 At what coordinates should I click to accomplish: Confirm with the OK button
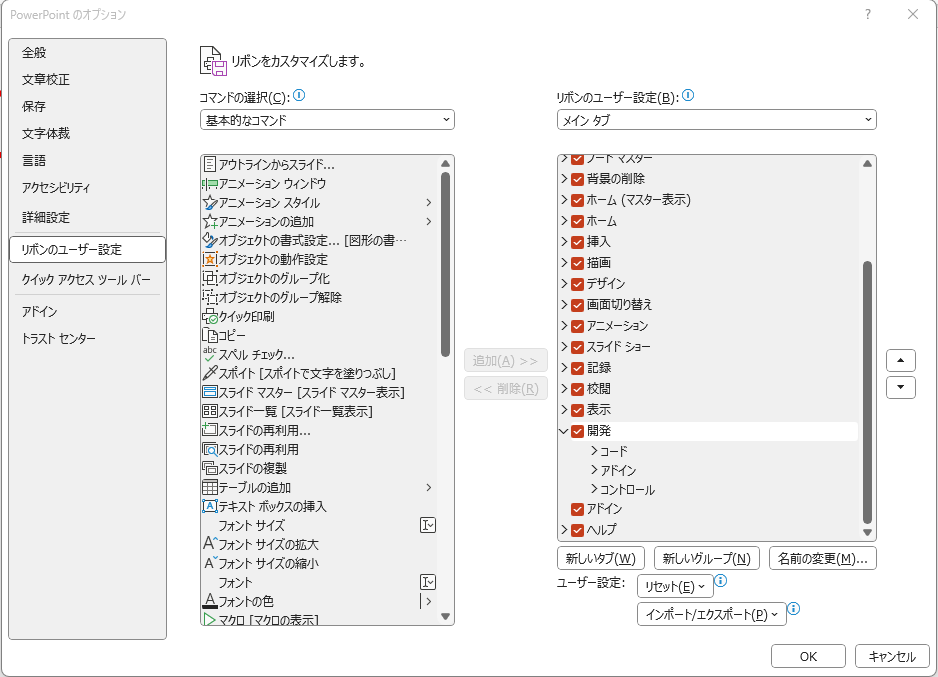click(x=808, y=656)
